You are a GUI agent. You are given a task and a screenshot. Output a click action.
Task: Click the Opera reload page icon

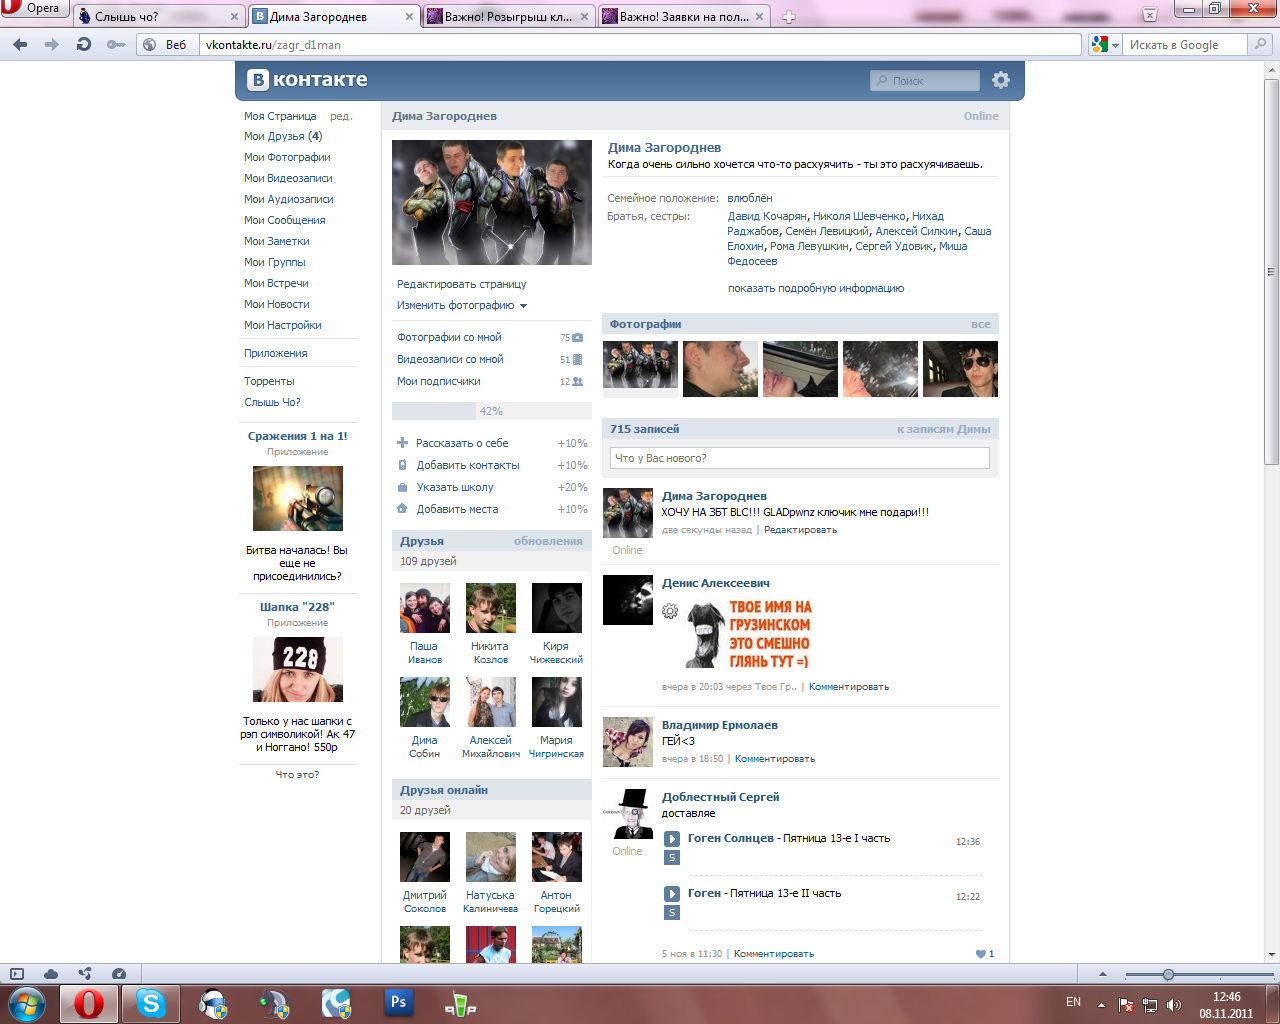84,44
